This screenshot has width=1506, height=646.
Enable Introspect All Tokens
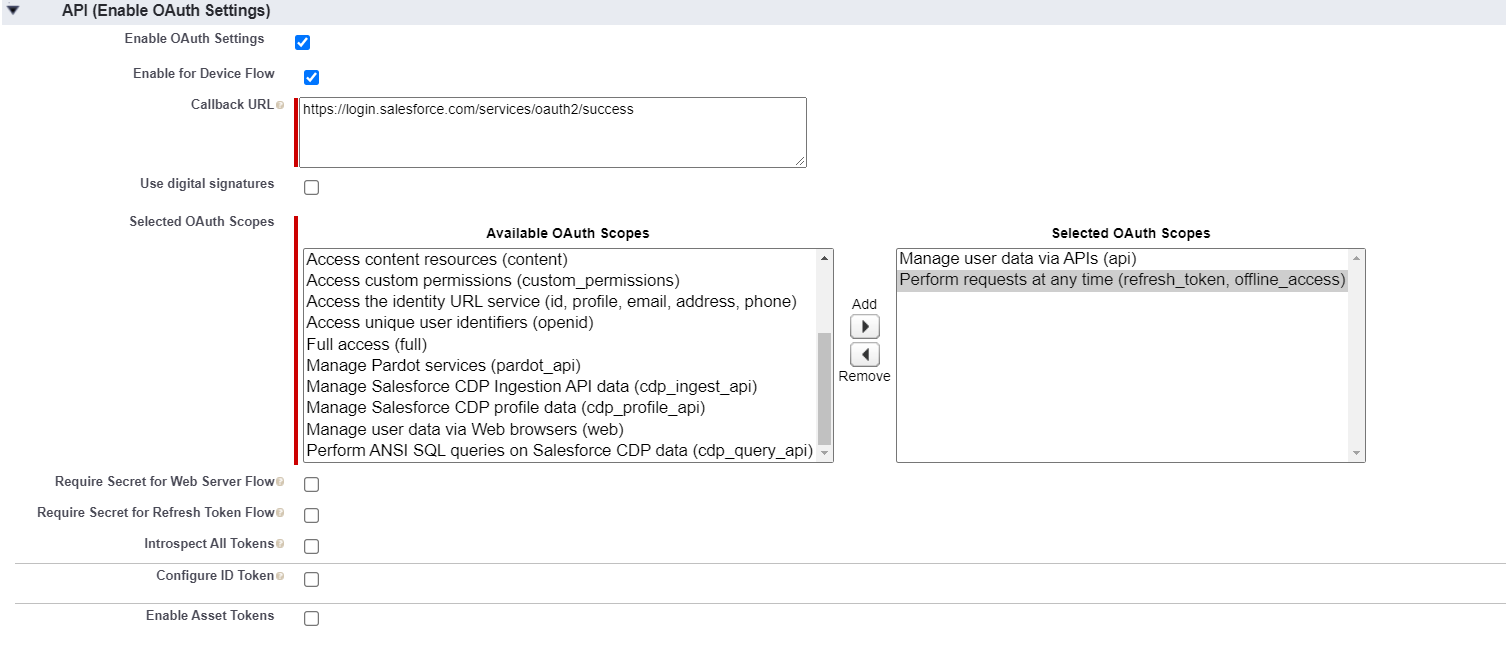310,545
